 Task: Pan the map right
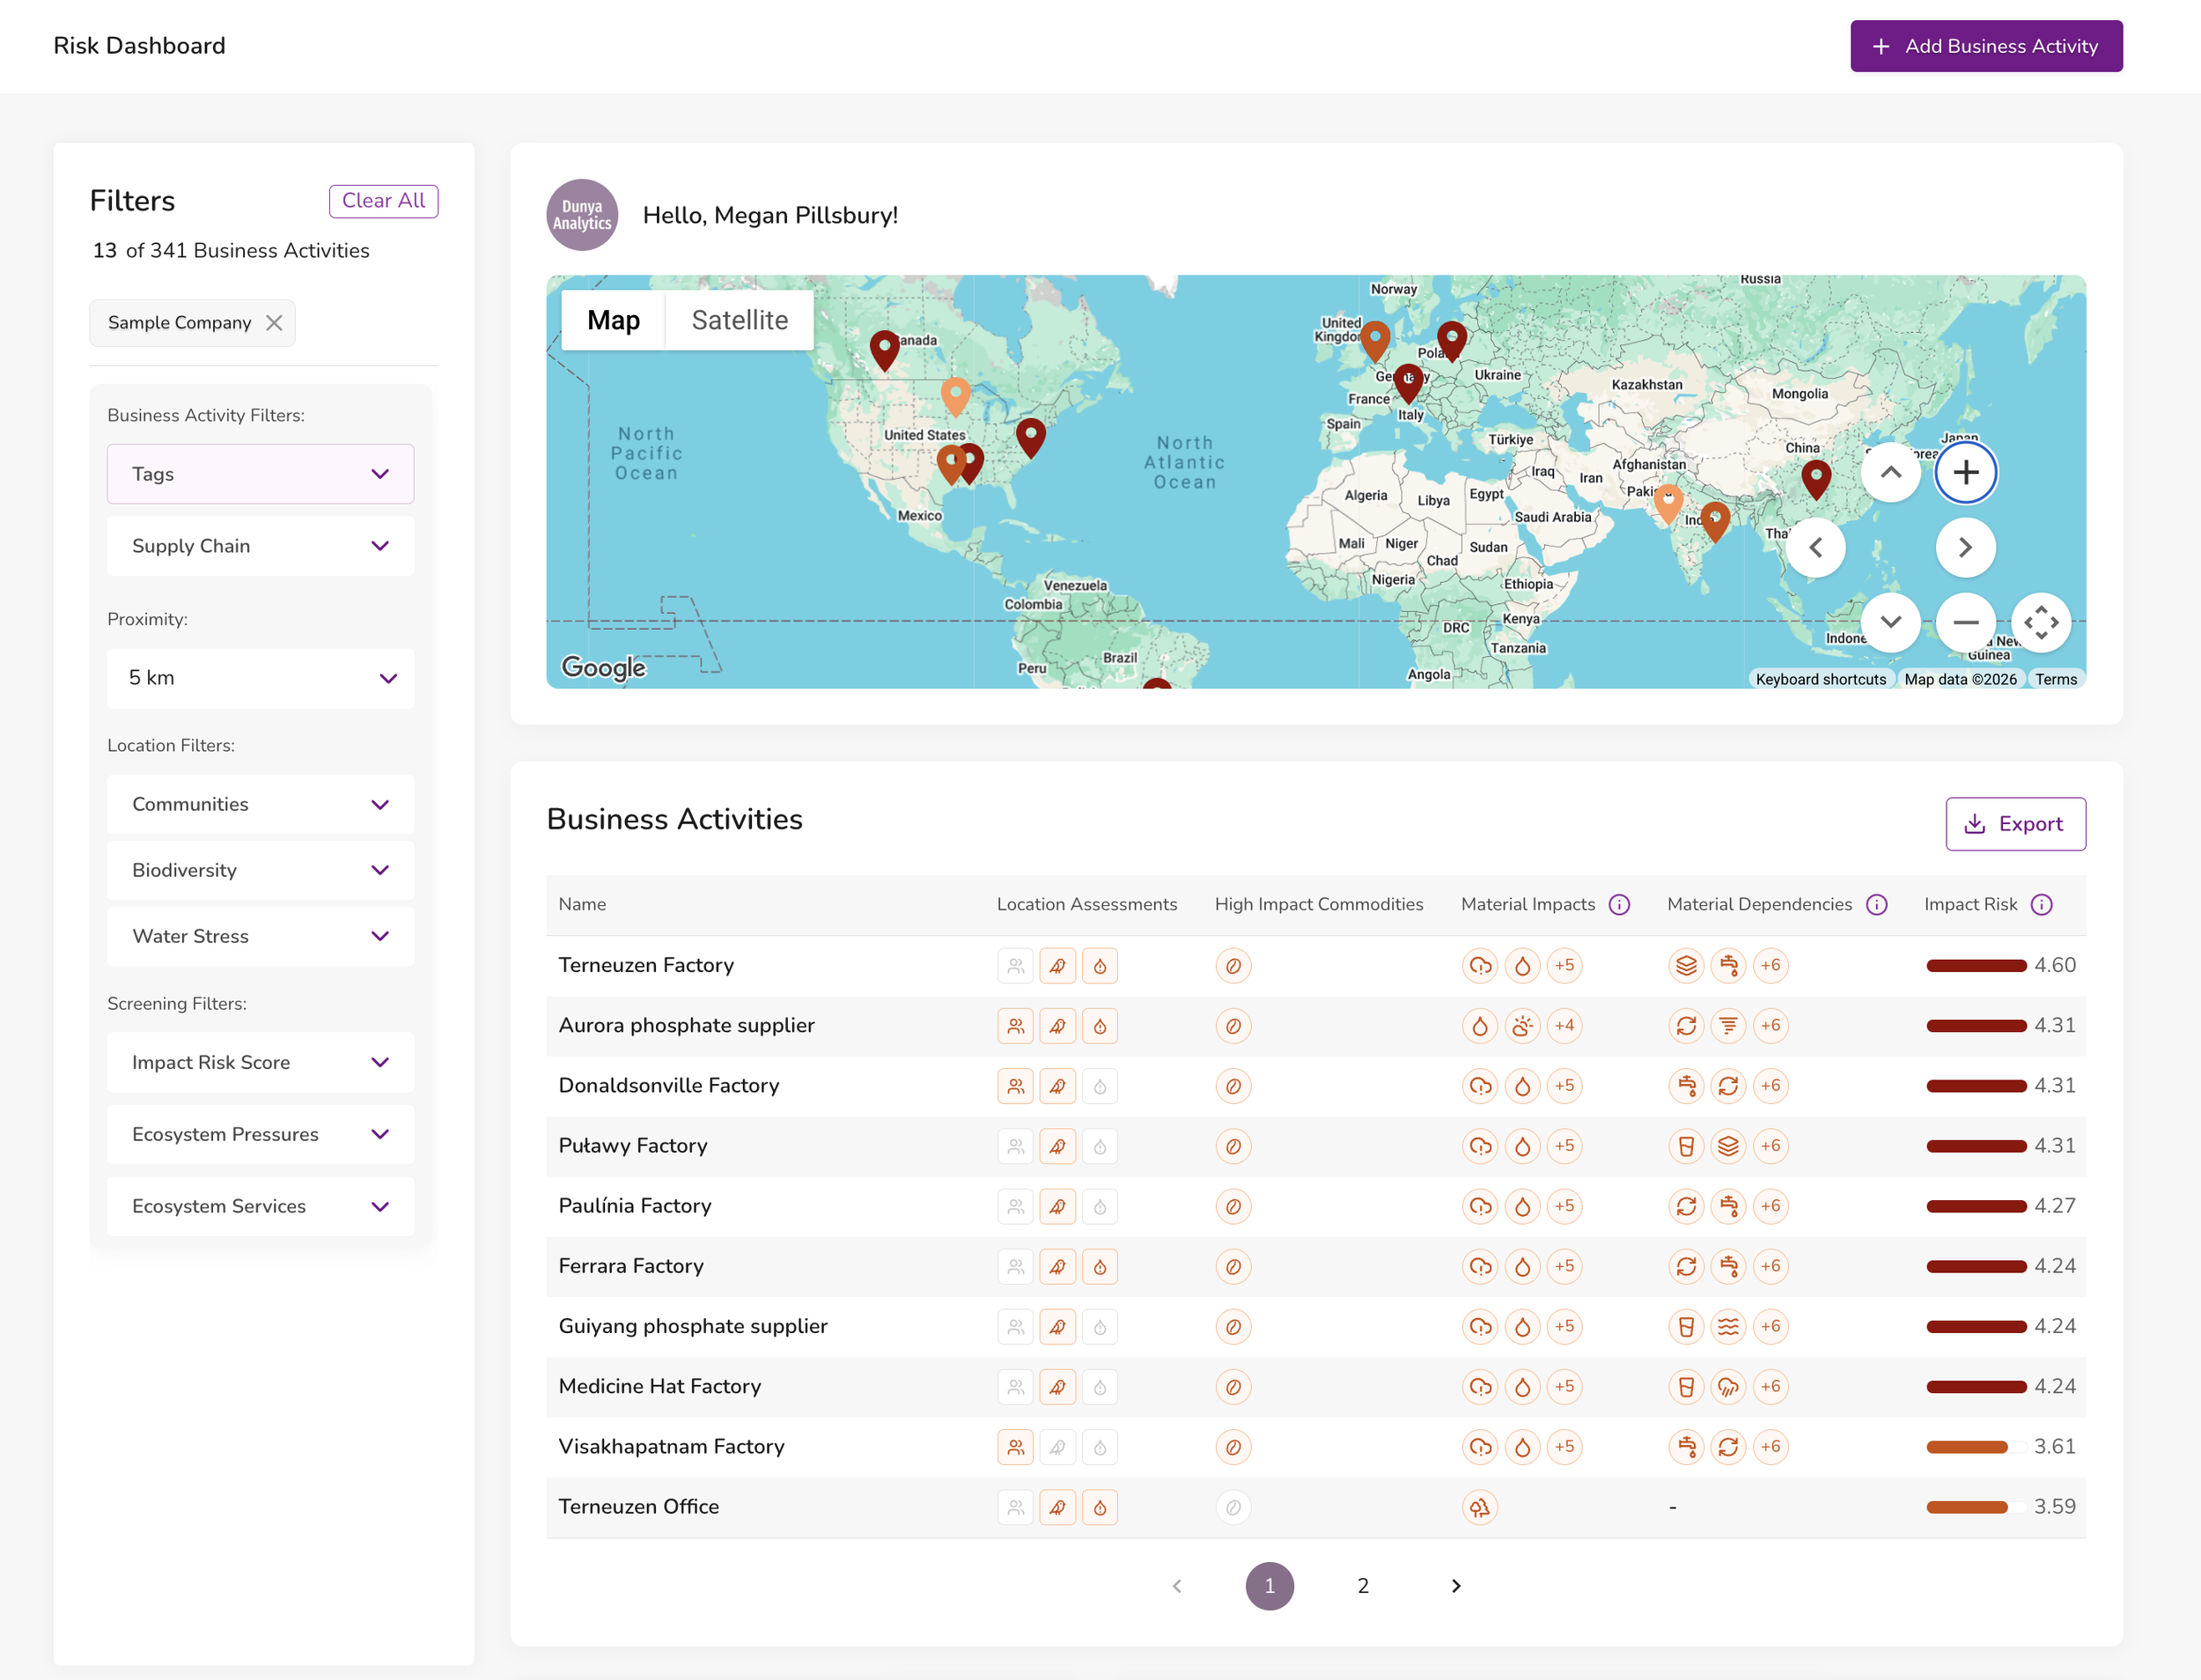[x=1966, y=547]
